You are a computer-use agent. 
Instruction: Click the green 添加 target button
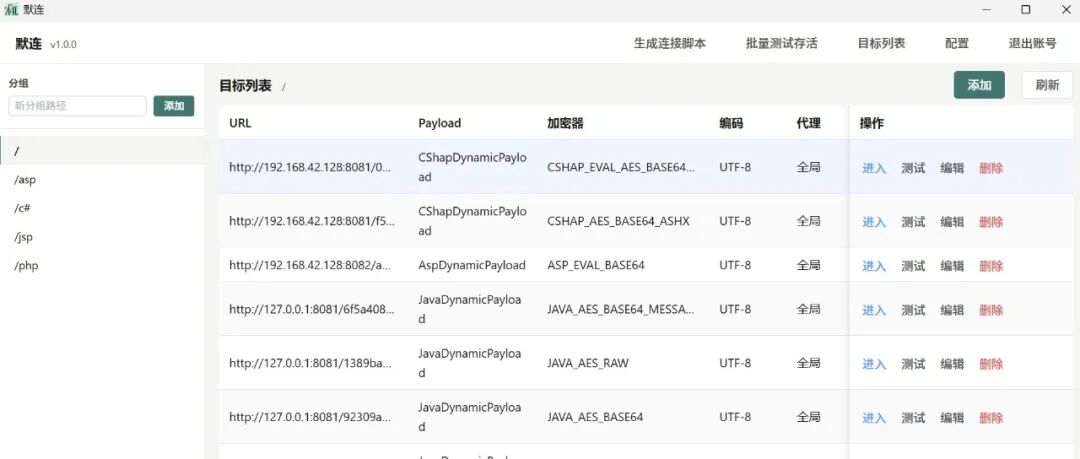(x=979, y=85)
